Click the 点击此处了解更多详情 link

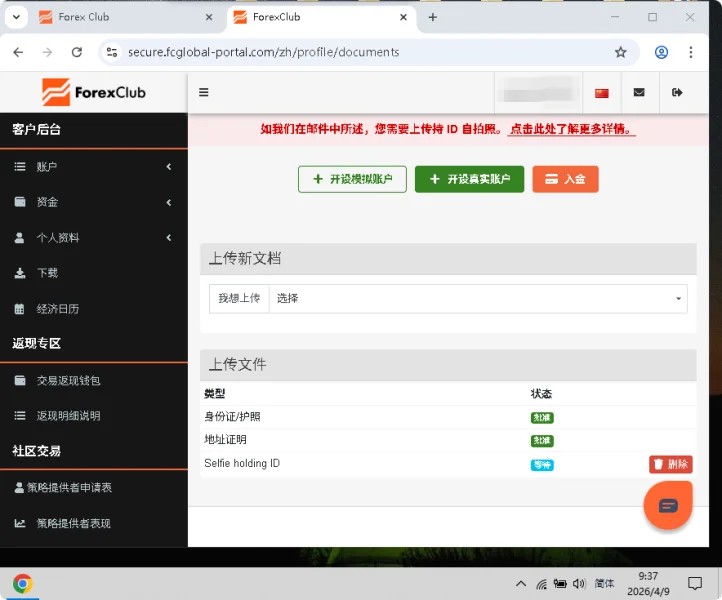[x=571, y=129]
